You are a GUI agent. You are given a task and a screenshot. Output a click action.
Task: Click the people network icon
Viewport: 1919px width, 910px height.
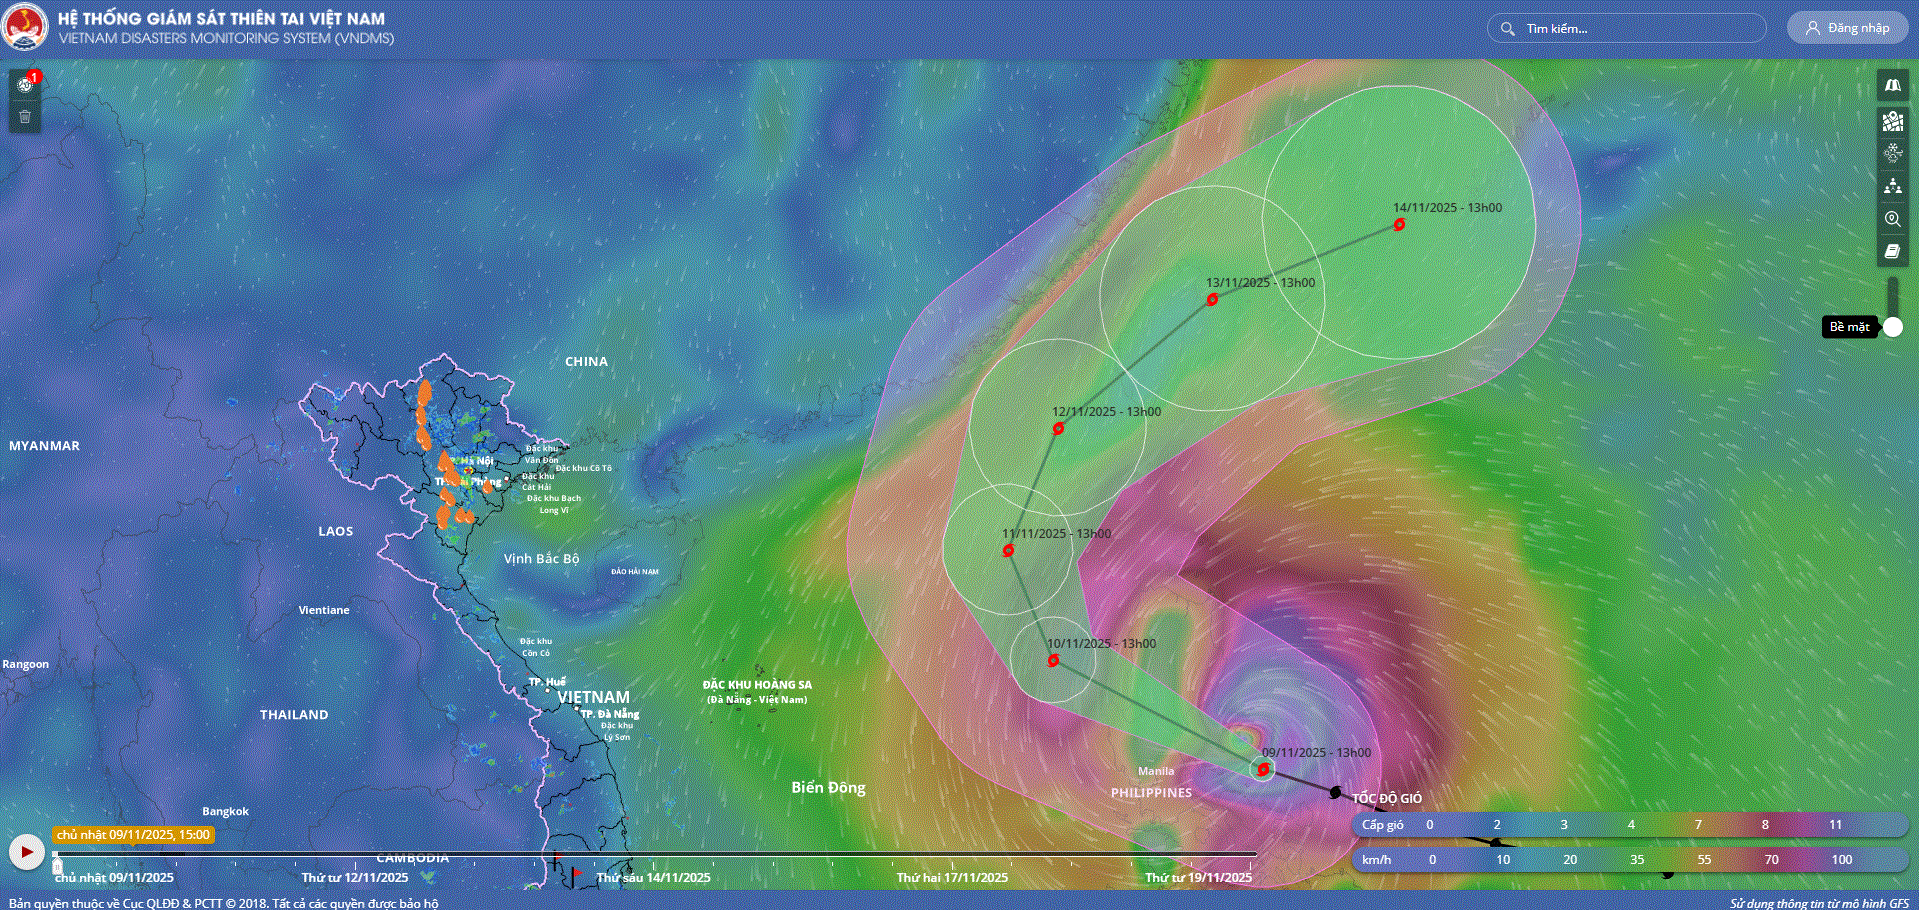pyautogui.click(x=1892, y=186)
